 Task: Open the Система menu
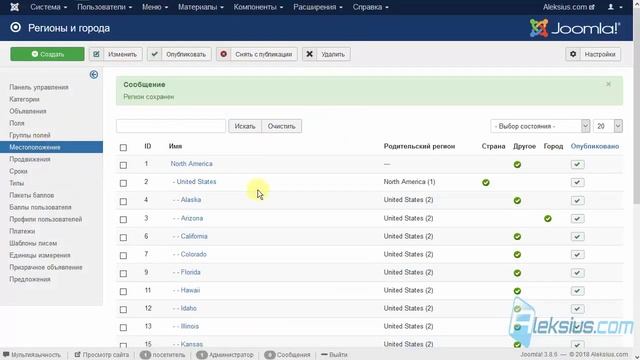(49, 7)
